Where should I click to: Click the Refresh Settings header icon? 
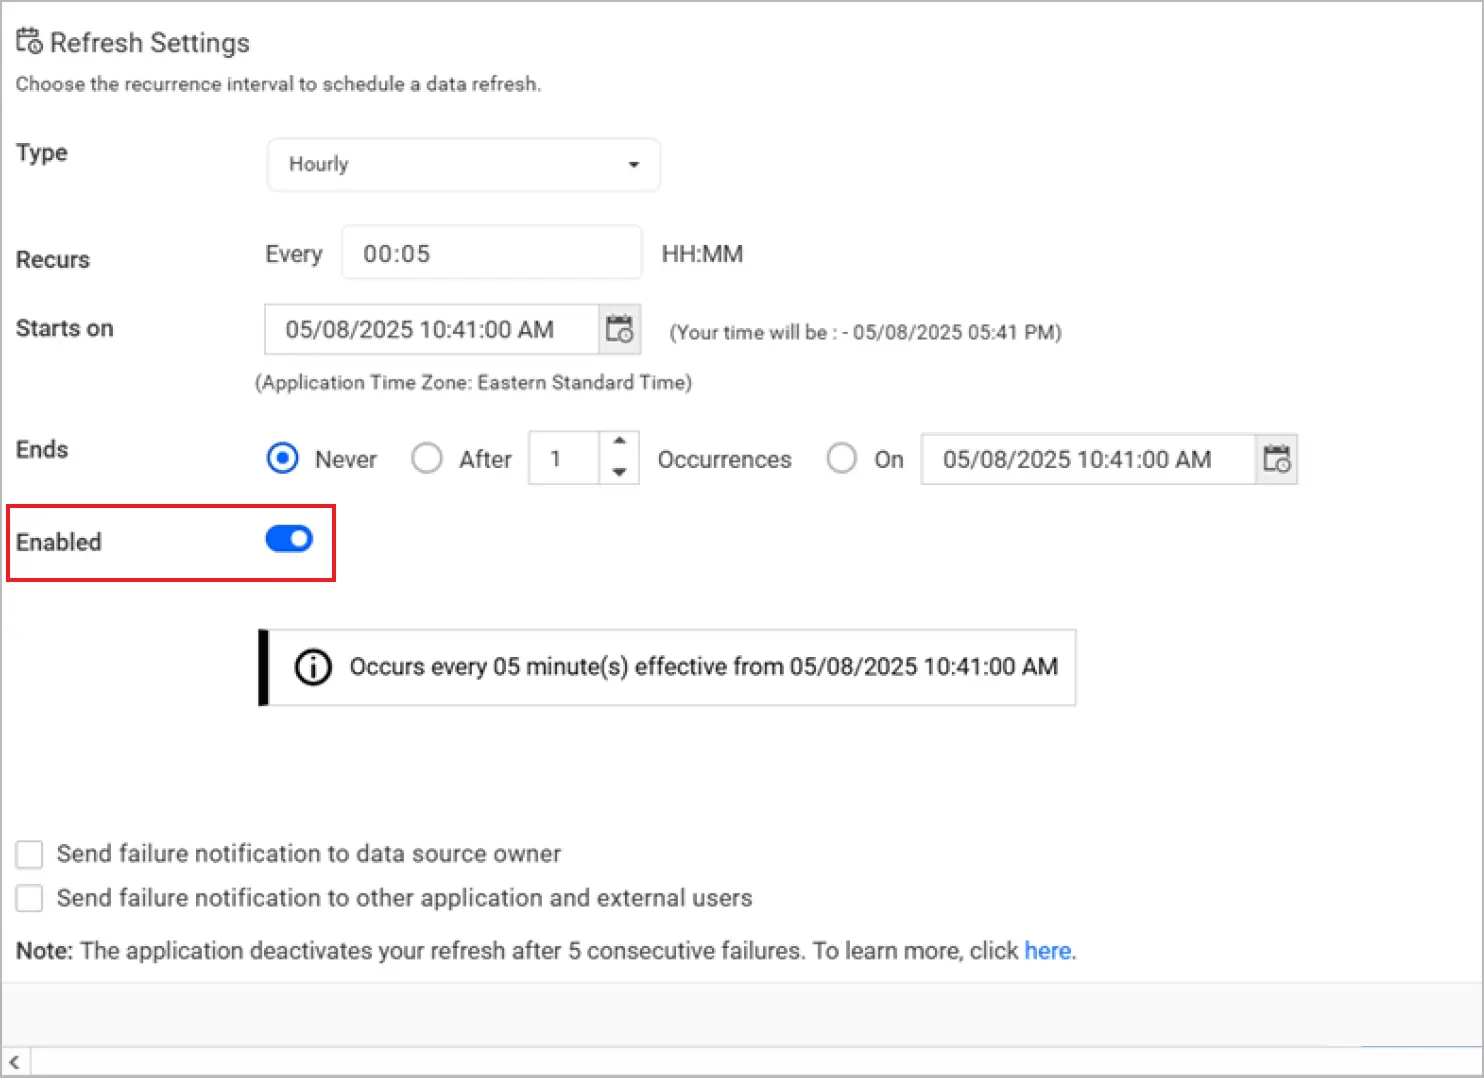28,40
